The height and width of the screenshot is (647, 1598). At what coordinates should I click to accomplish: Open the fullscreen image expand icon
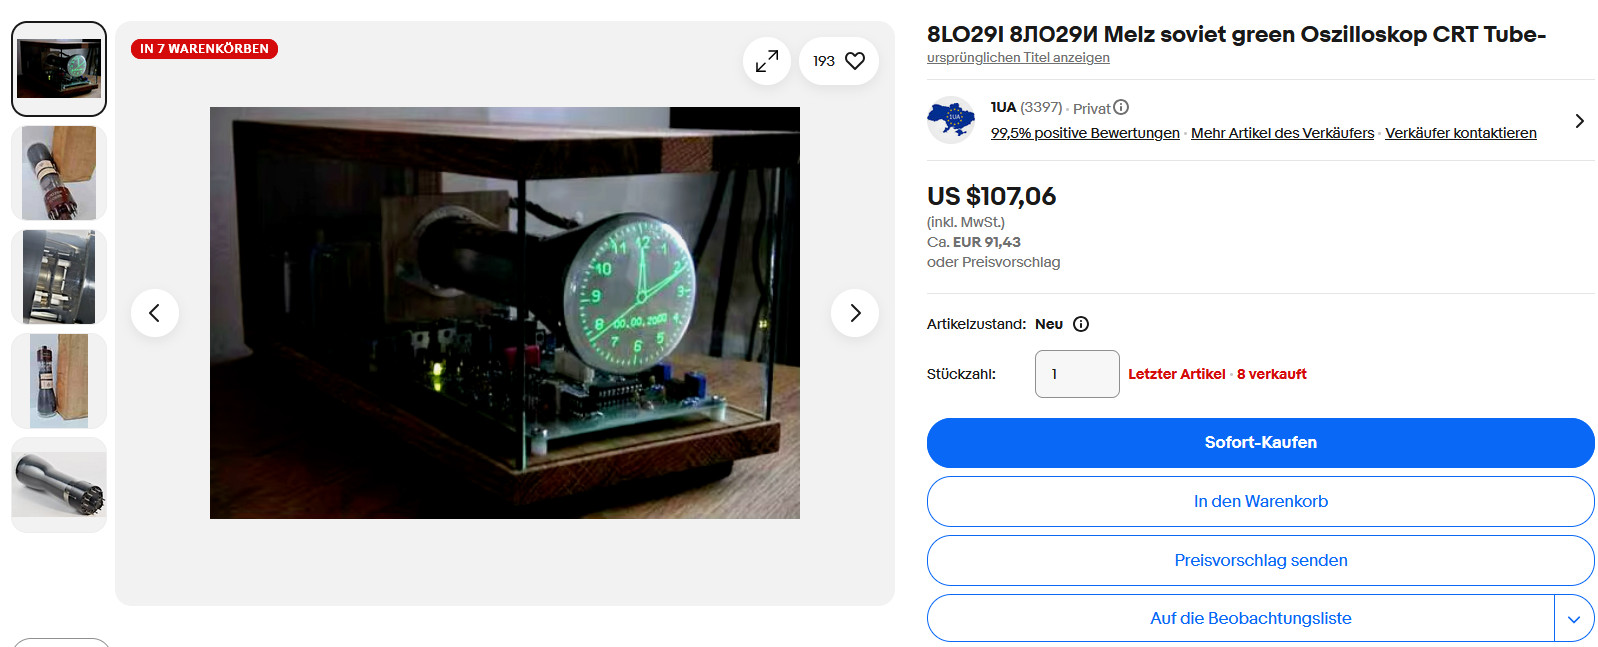(x=767, y=61)
